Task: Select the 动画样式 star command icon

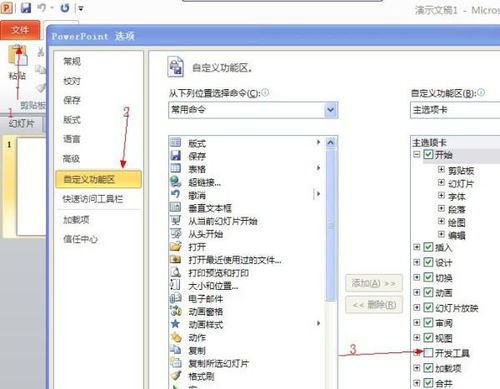Action: pos(175,324)
